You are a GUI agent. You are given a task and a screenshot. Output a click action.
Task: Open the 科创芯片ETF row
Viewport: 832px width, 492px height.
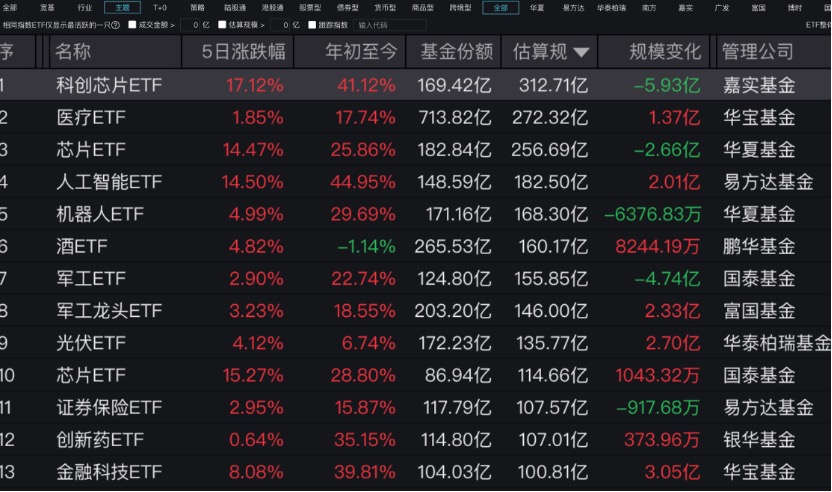pos(416,85)
